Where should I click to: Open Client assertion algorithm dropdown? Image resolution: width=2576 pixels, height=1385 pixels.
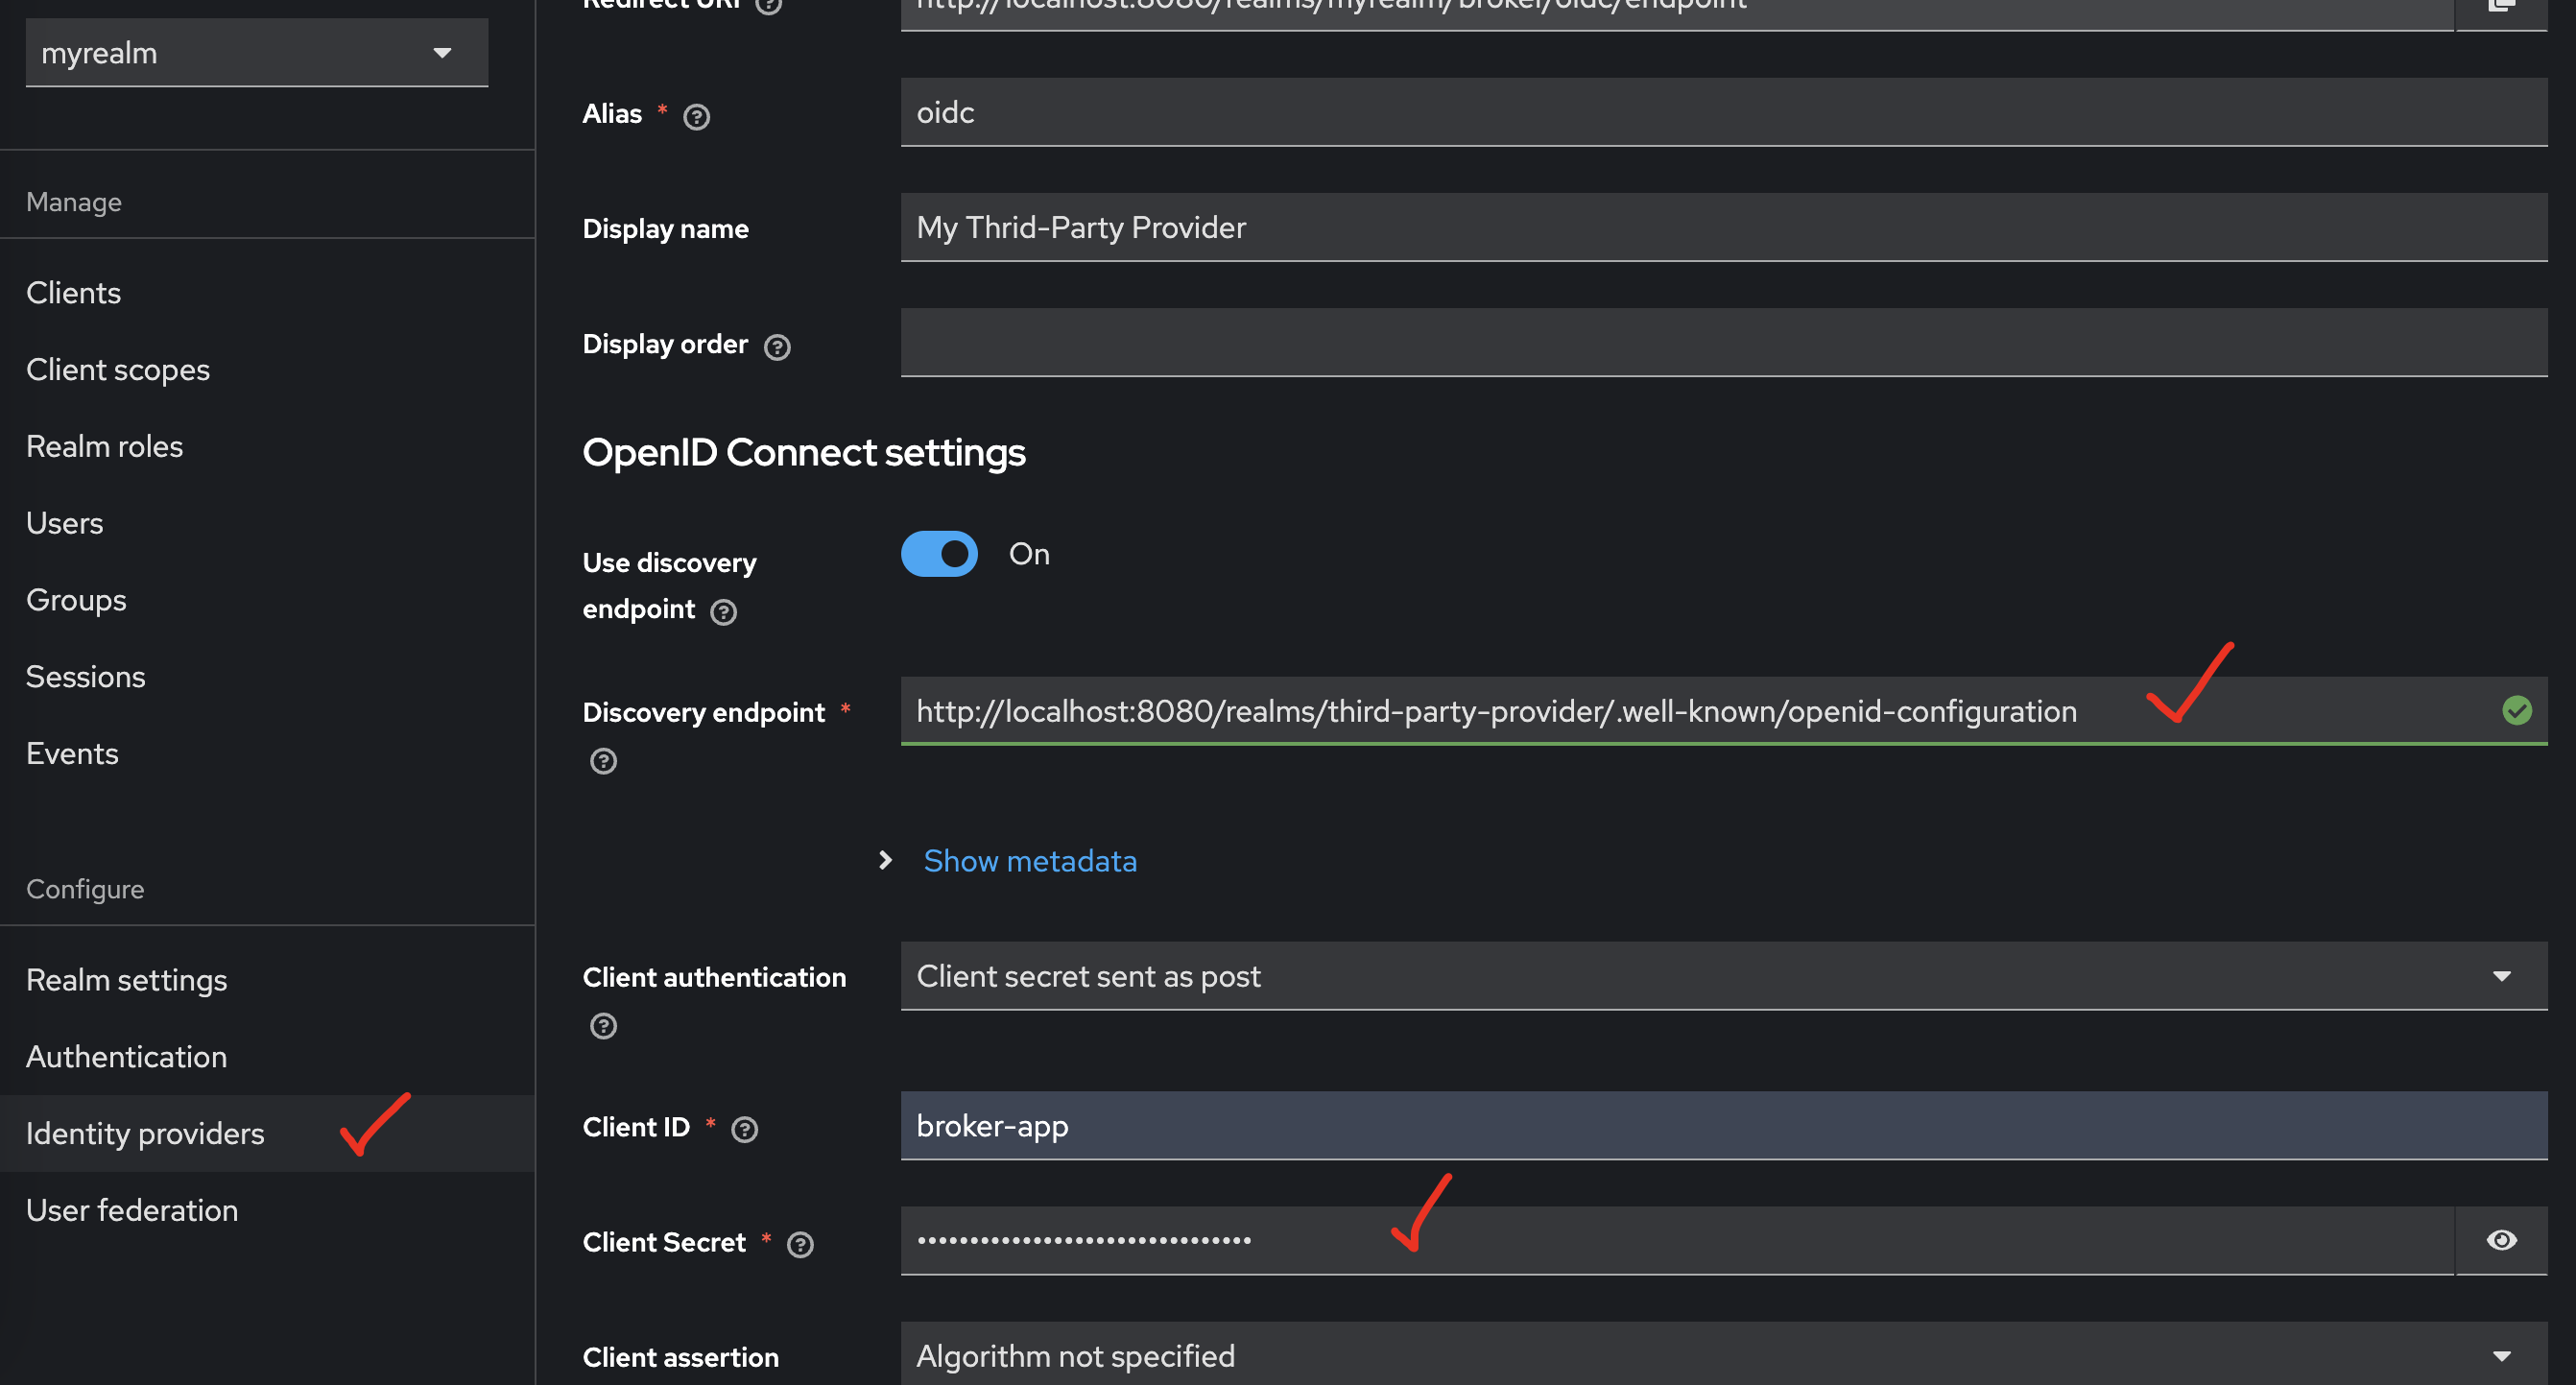[1723, 1357]
